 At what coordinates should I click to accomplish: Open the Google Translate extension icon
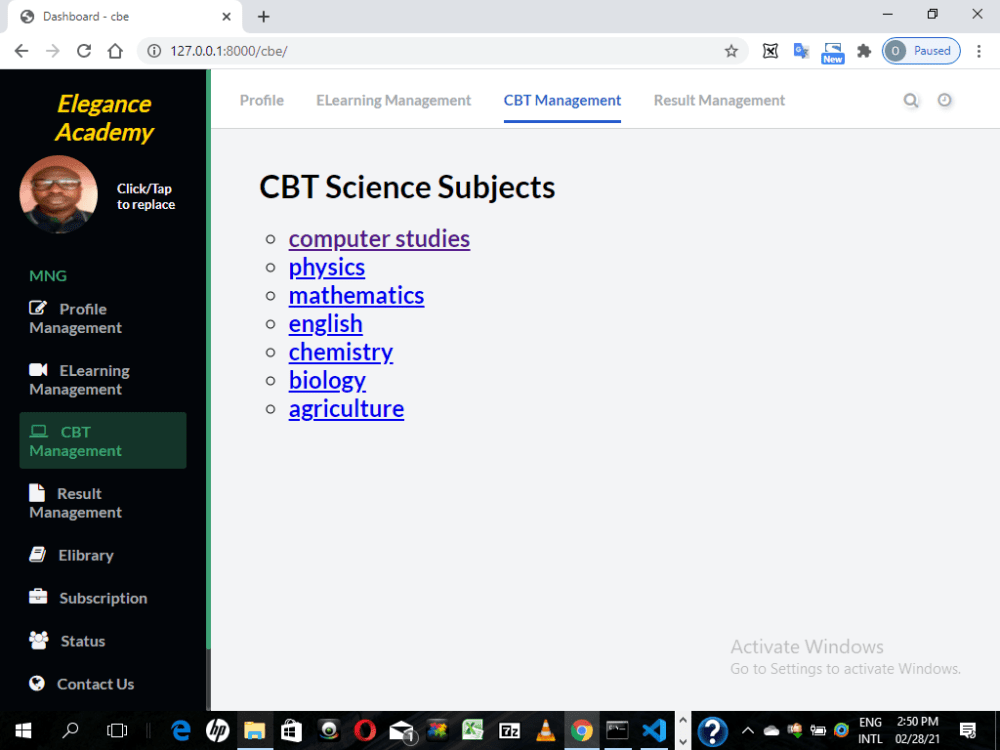801,50
